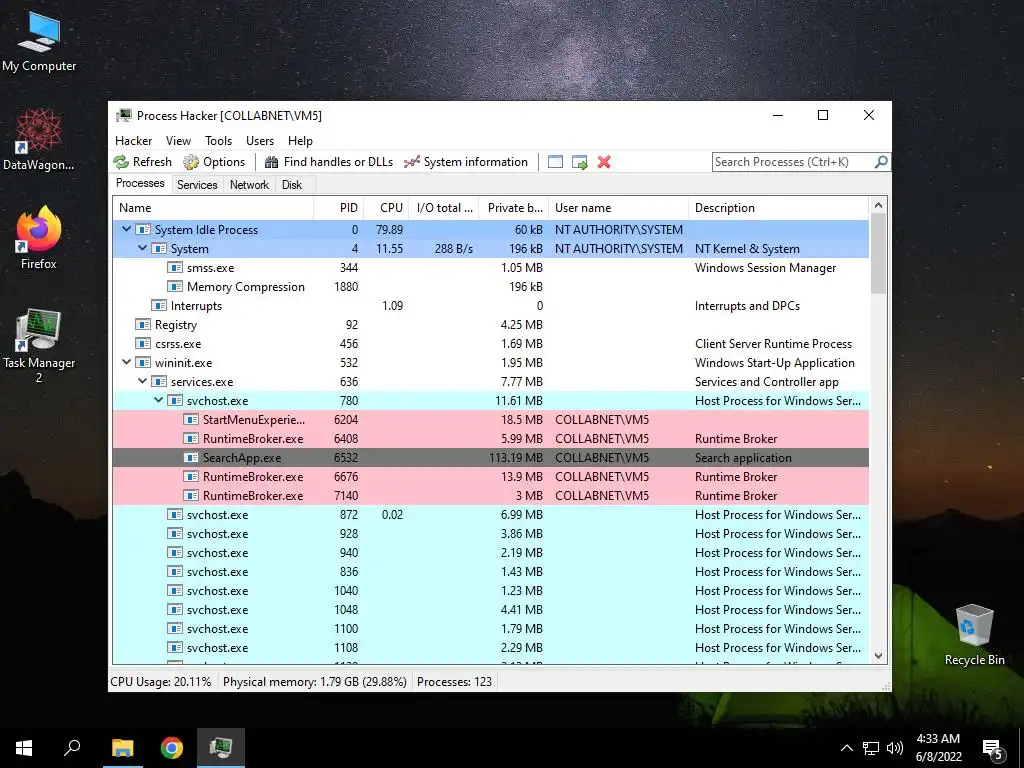Click the vertical scrollbar thumb
The image size is (1024, 768).
click(x=878, y=253)
